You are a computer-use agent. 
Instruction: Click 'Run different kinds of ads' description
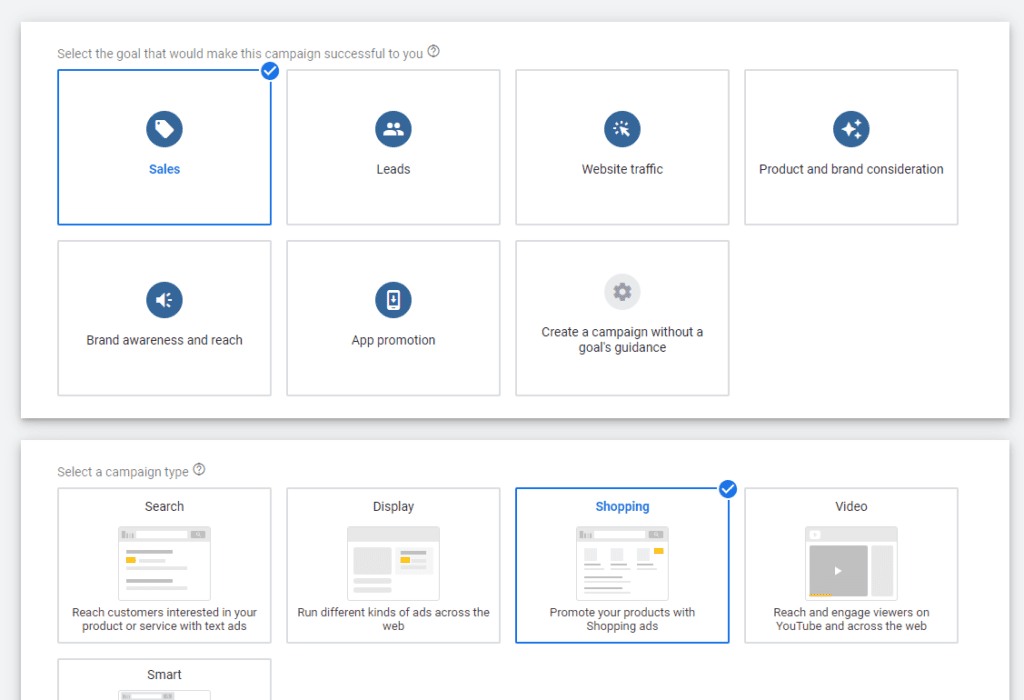click(393, 619)
